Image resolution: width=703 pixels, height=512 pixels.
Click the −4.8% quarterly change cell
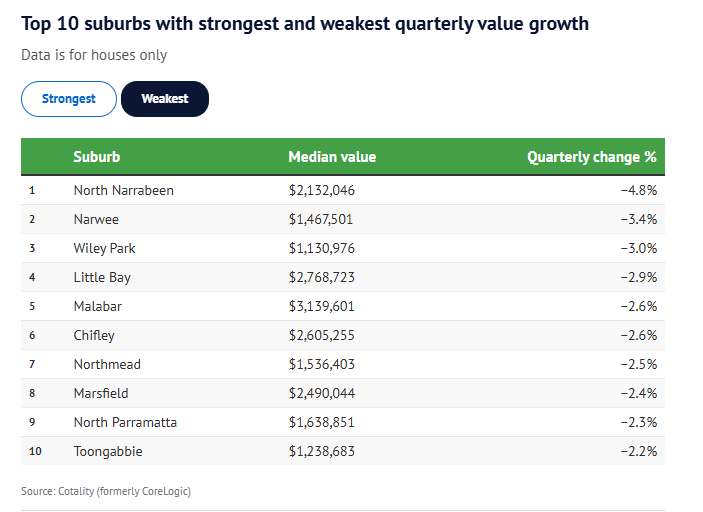point(639,191)
